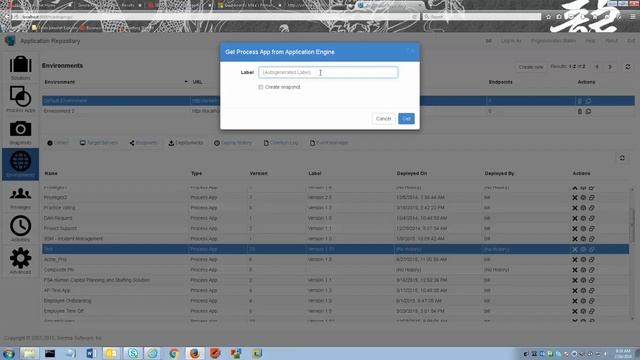
Task: Open the About link in the top bar
Action: click(x=611, y=41)
